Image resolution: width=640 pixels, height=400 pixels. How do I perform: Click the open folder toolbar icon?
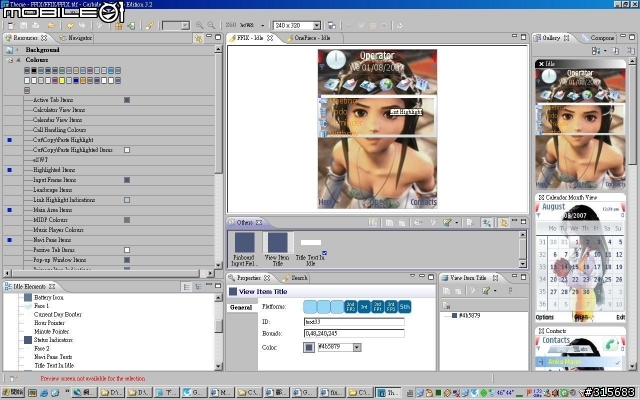[51, 26]
